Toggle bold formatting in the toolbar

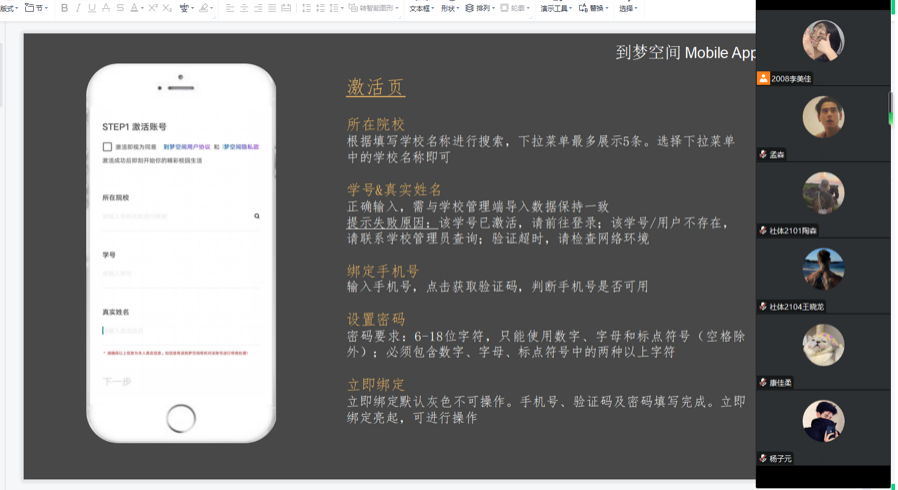click(65, 8)
